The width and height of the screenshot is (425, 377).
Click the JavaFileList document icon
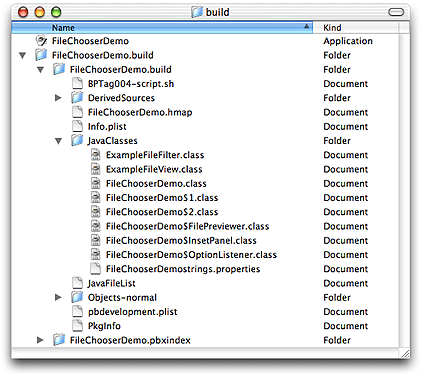coord(77,283)
